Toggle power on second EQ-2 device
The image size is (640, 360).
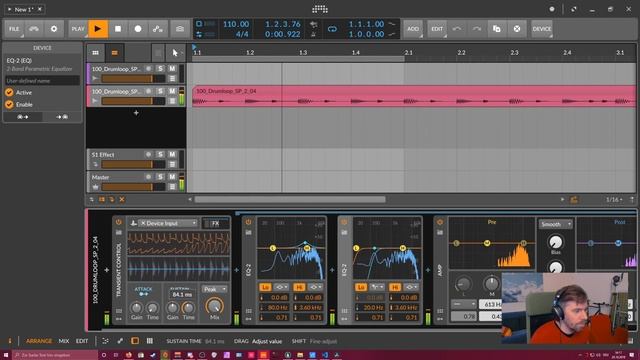coord(344,222)
